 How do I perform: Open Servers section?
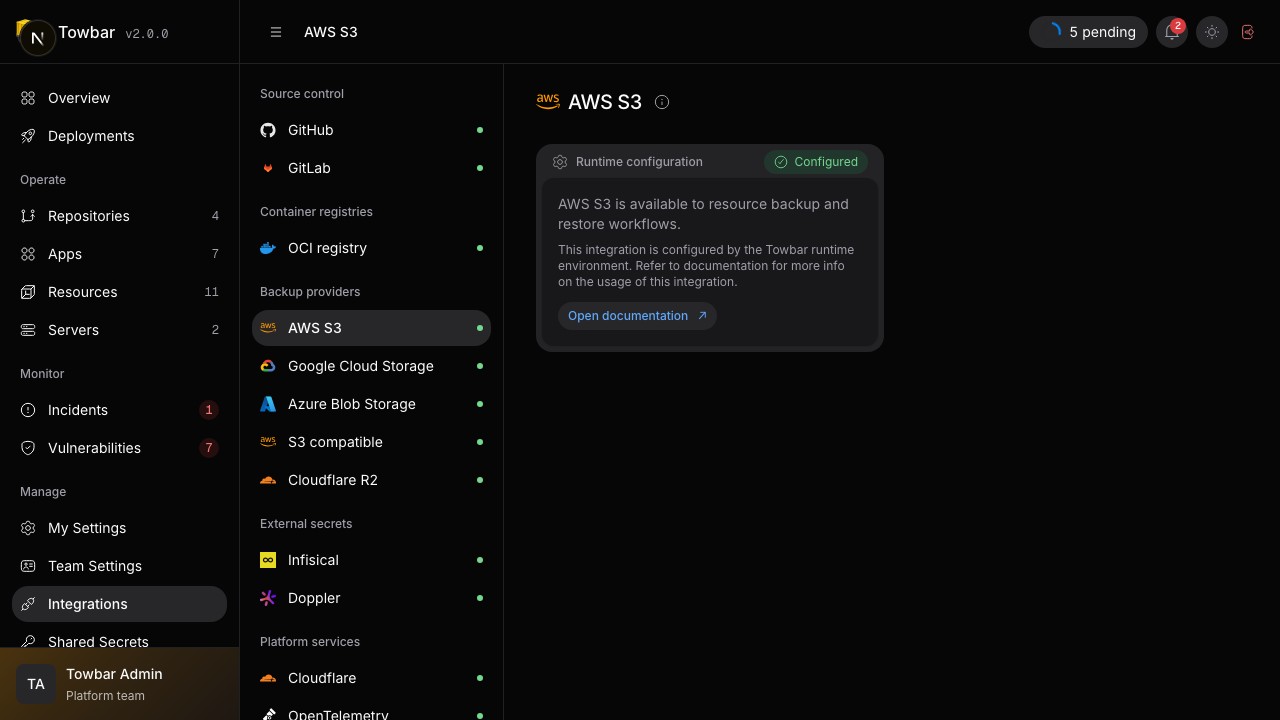(119, 330)
